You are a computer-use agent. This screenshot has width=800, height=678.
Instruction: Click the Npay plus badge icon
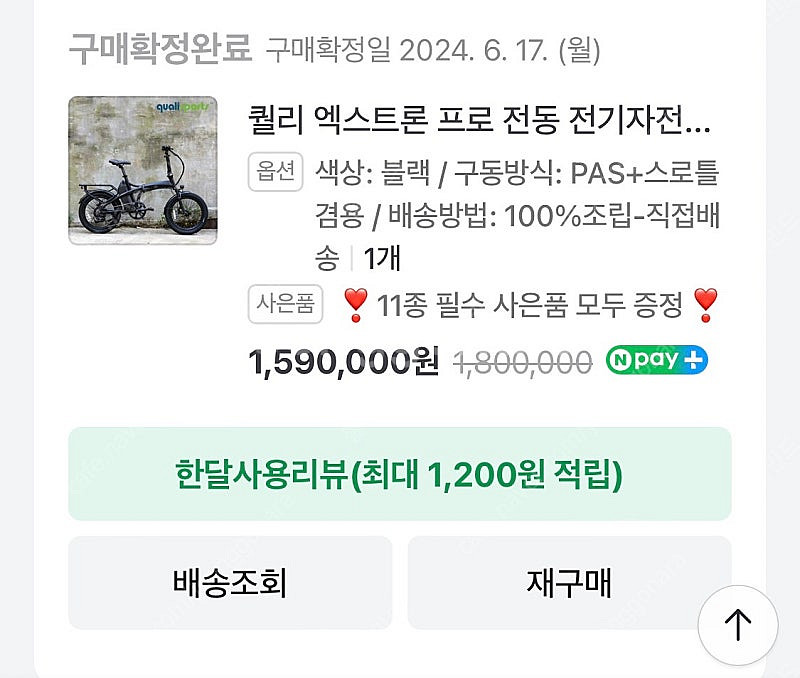(x=656, y=360)
